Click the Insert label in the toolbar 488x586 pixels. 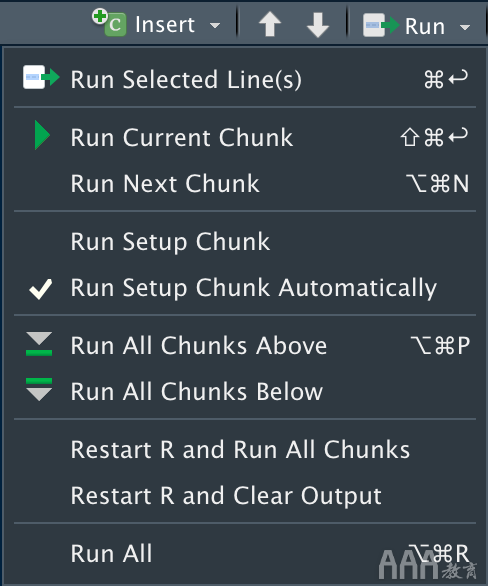[165, 25]
